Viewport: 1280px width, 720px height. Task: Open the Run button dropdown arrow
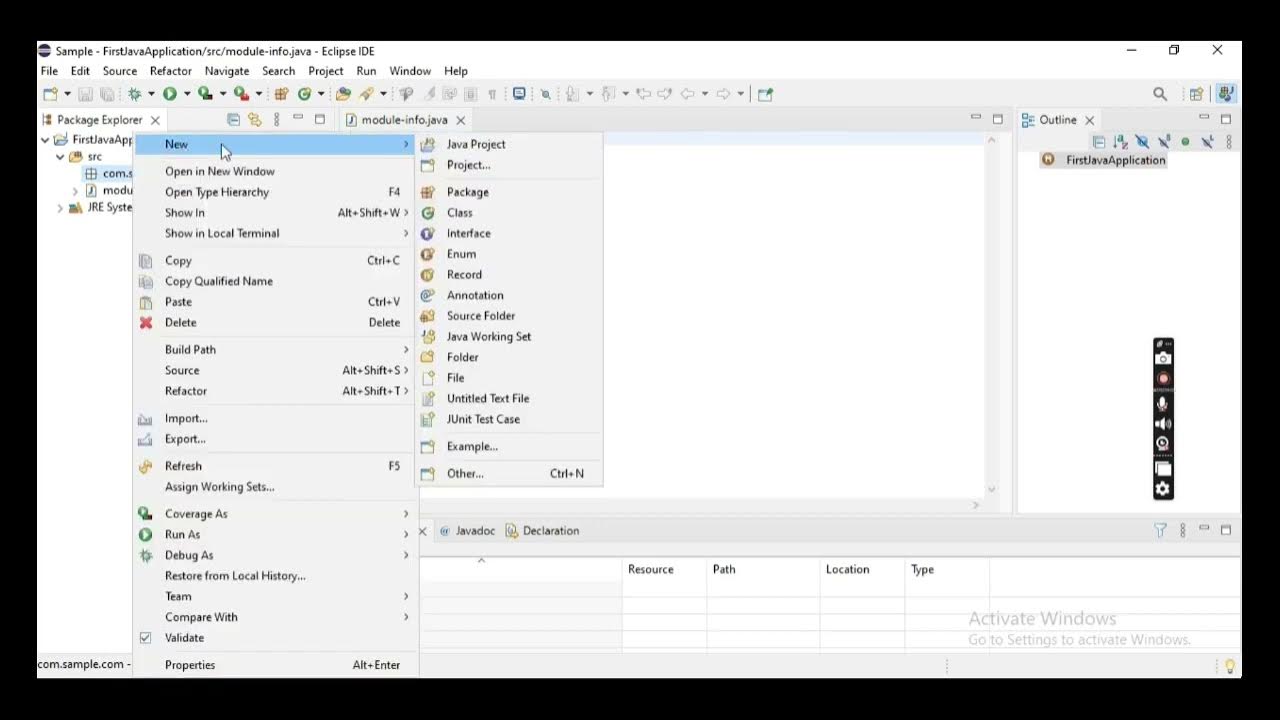click(x=186, y=94)
